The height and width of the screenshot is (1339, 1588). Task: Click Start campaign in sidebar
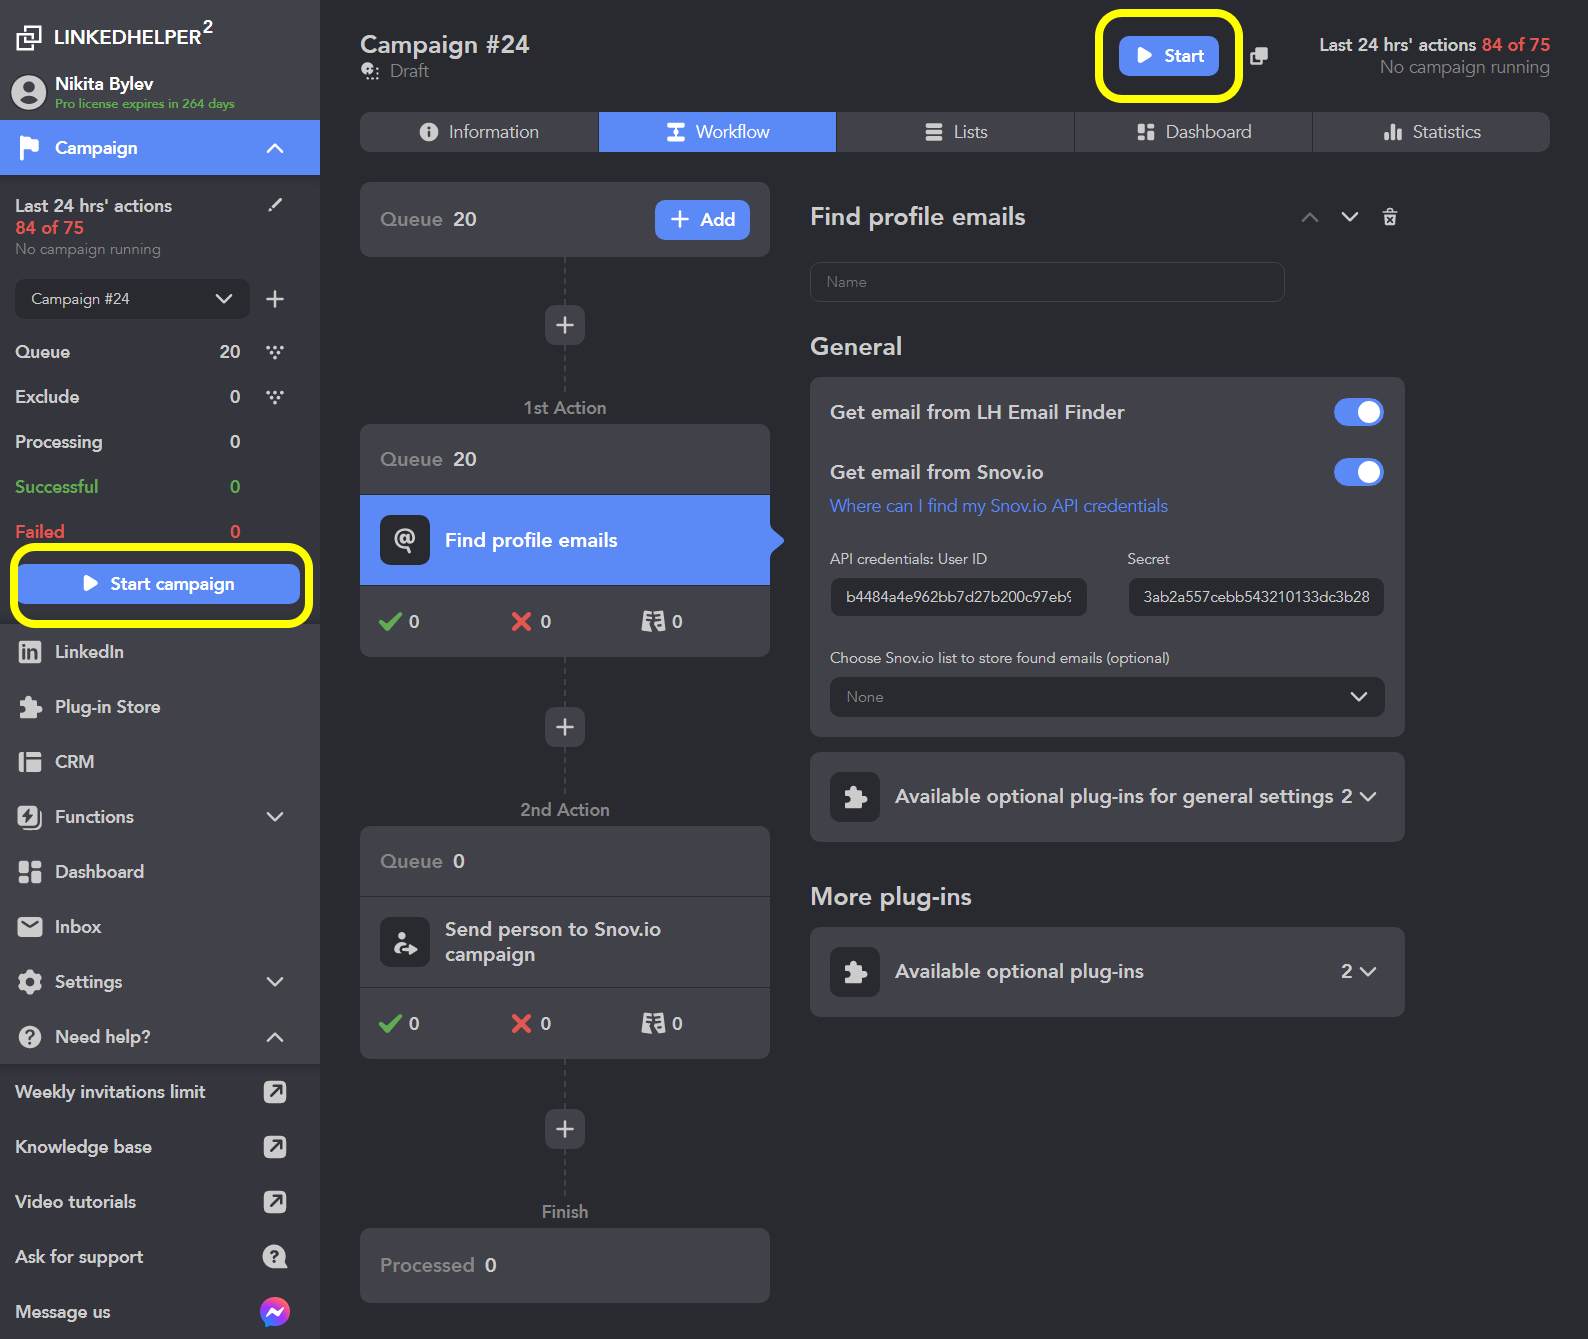(159, 584)
